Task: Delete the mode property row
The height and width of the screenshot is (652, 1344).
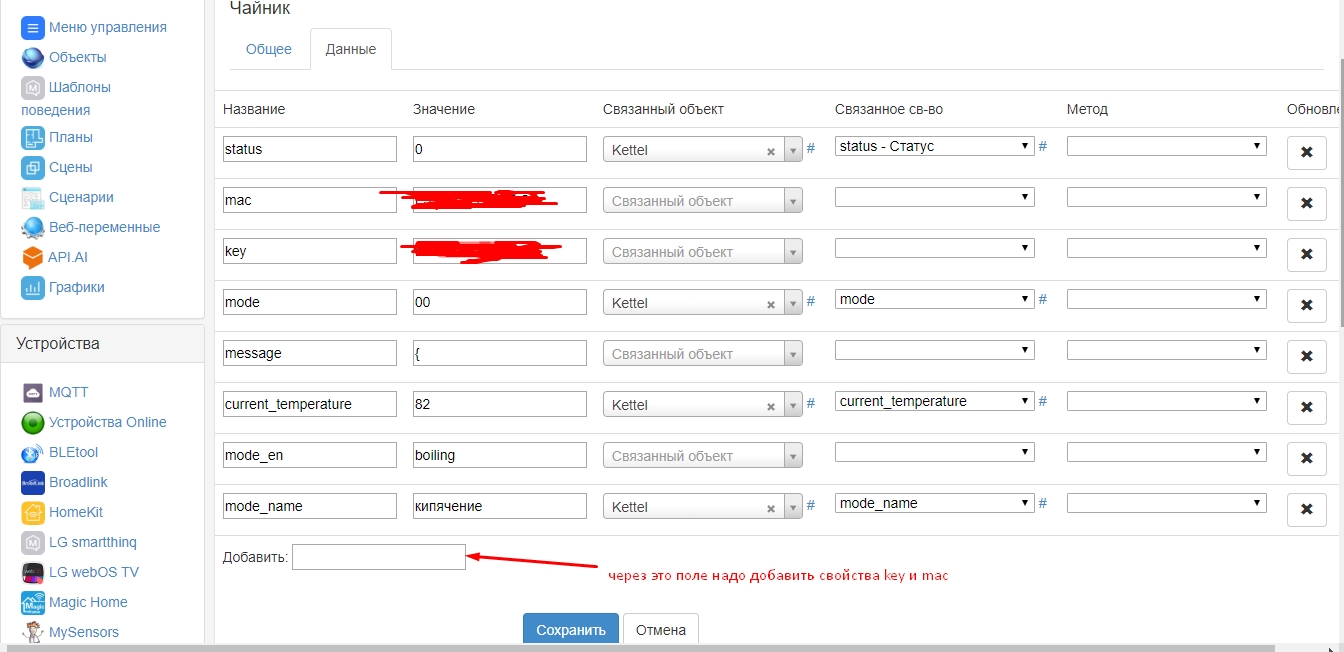Action: coord(1306,305)
